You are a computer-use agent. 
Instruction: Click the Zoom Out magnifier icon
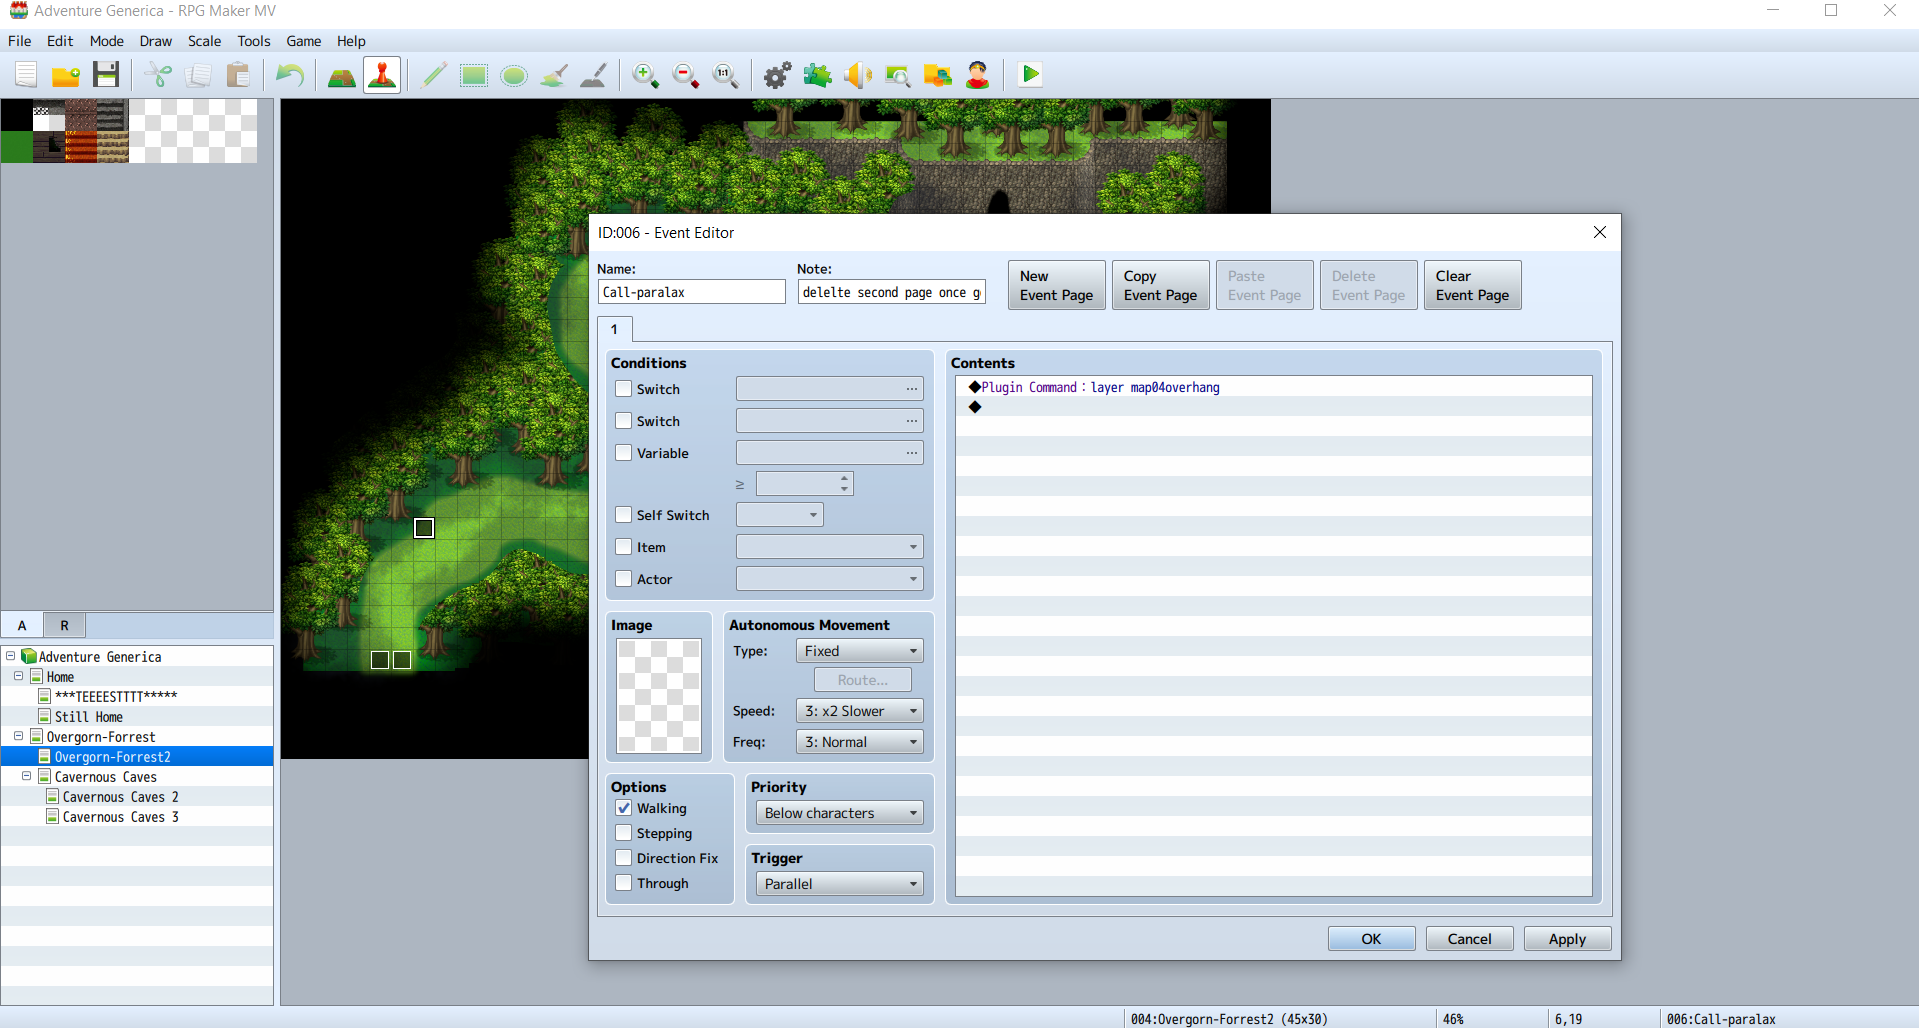coord(686,75)
